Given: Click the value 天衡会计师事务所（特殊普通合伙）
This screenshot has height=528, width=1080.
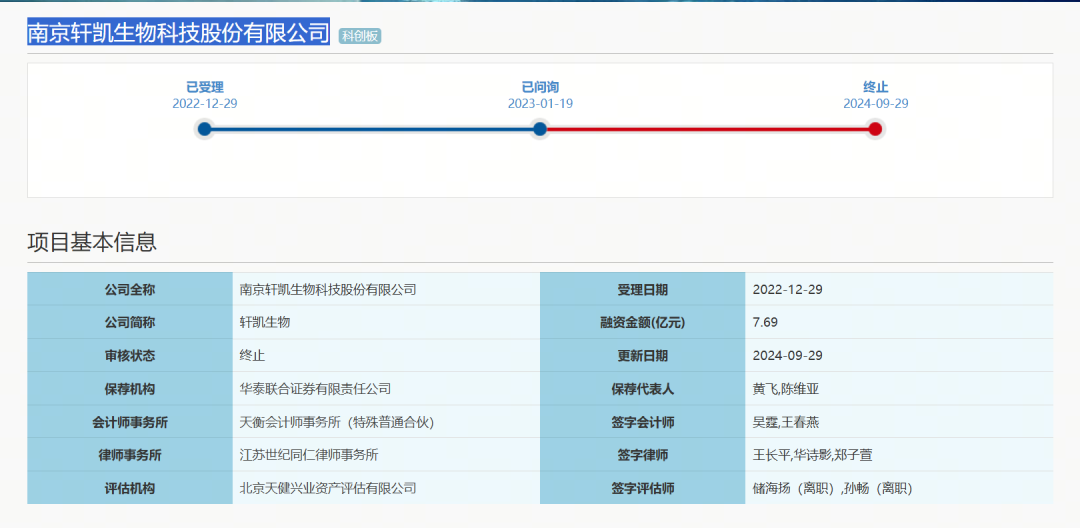Looking at the screenshot, I should click(338, 422).
